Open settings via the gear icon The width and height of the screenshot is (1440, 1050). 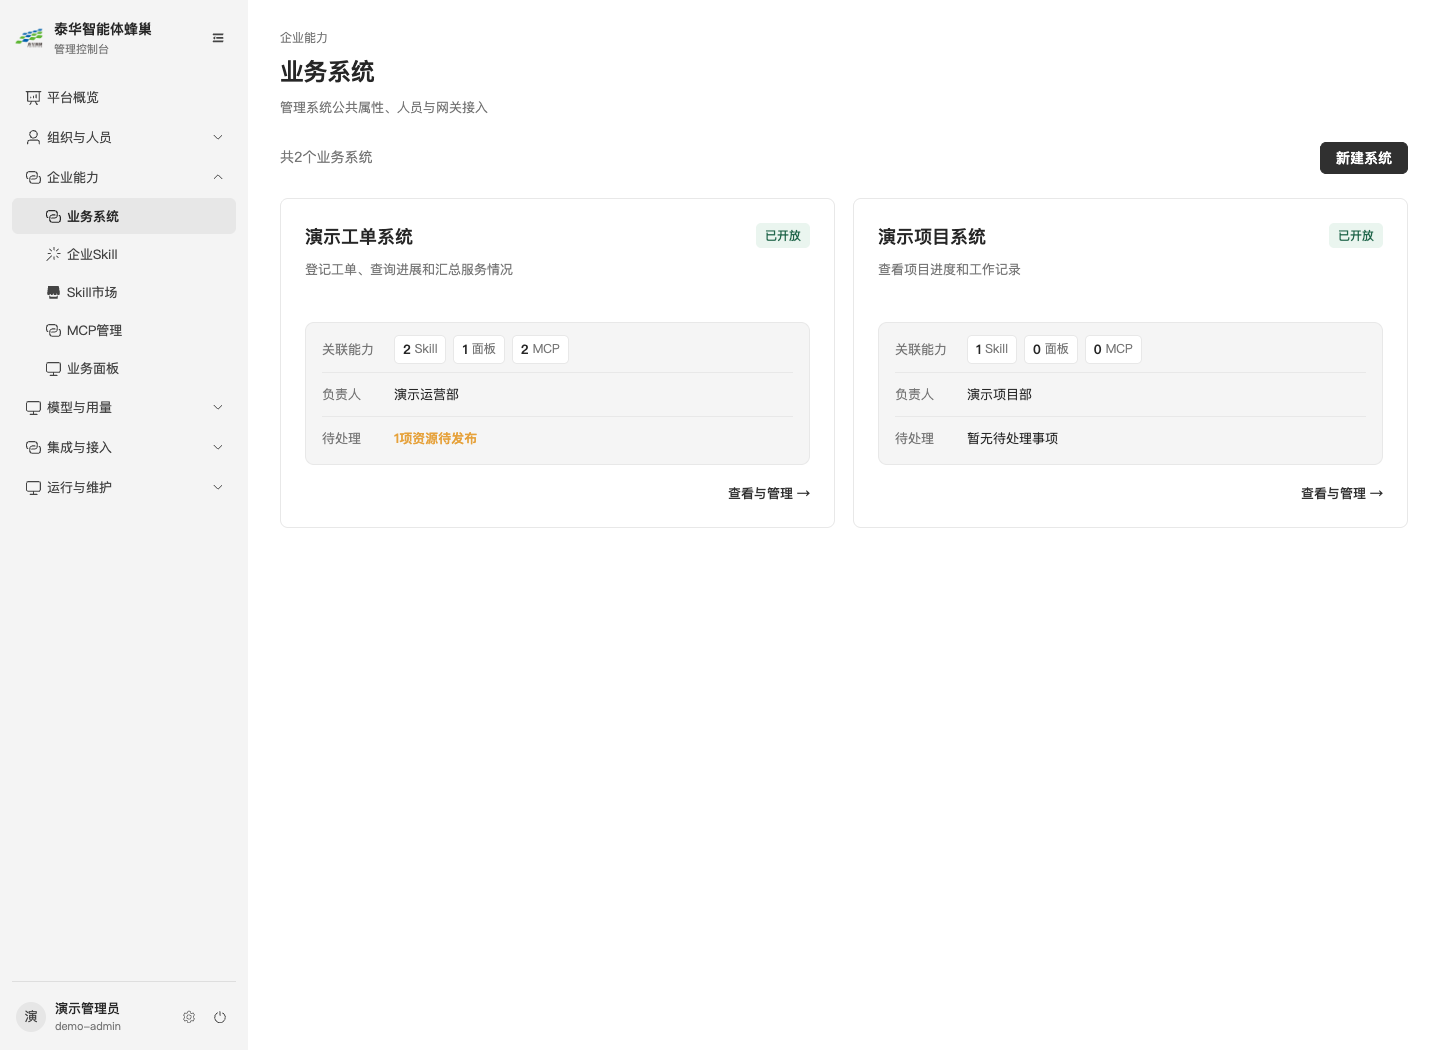click(189, 1017)
